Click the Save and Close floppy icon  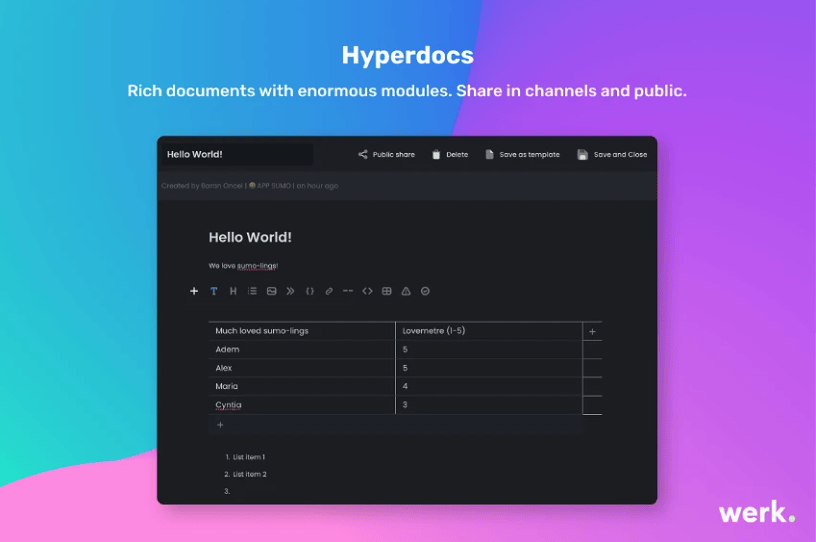(582, 155)
